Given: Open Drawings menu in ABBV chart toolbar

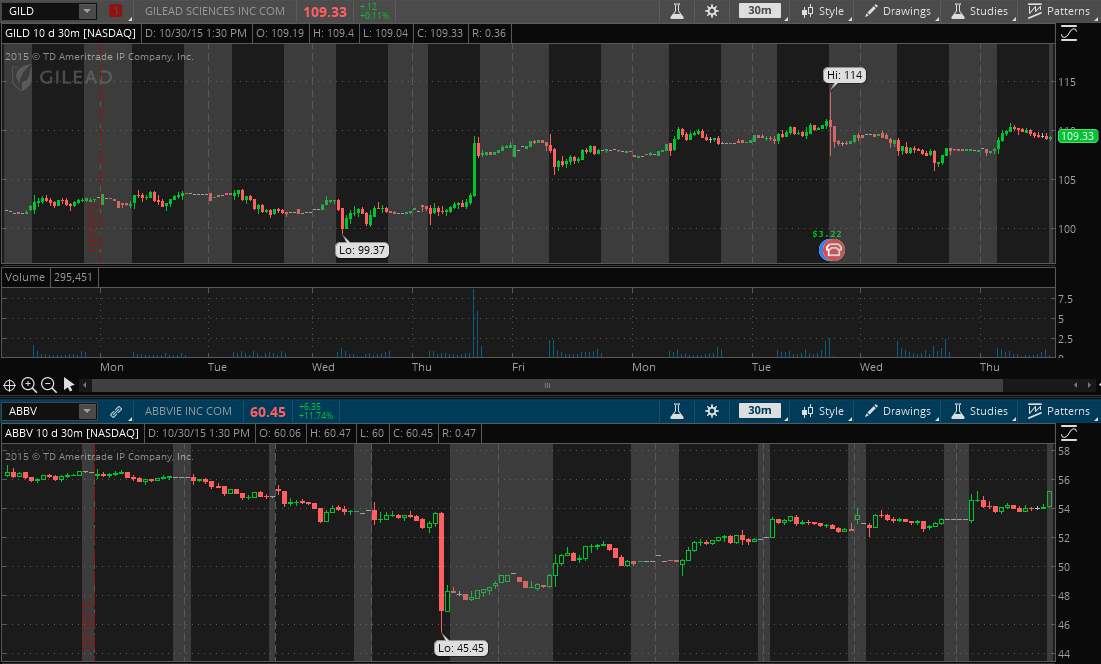Looking at the screenshot, I should point(897,411).
